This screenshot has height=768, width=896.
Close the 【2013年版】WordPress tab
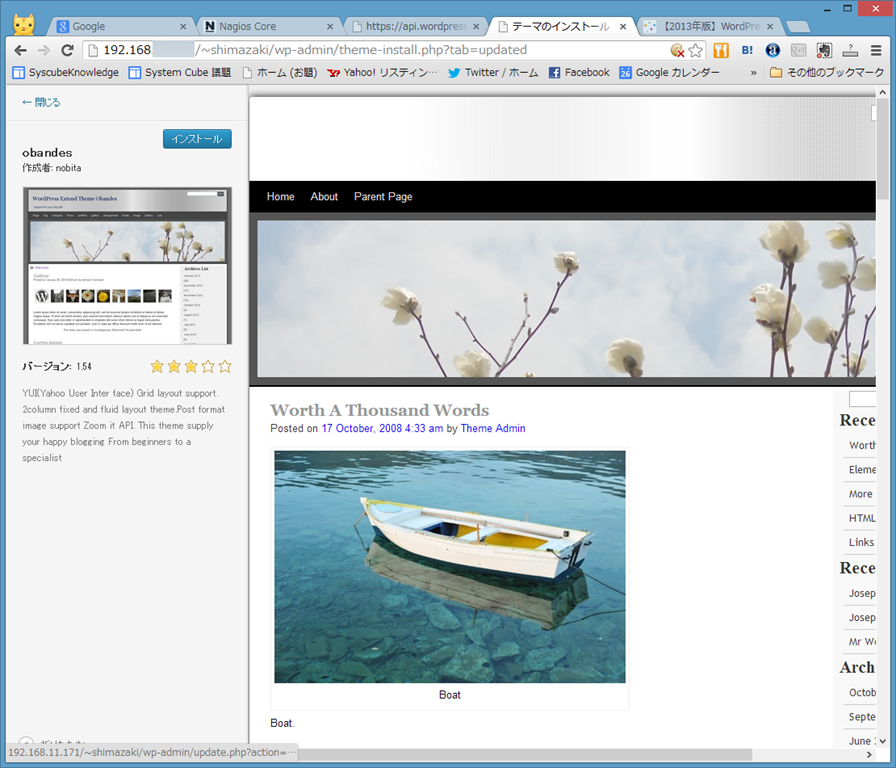pyautogui.click(x=770, y=26)
